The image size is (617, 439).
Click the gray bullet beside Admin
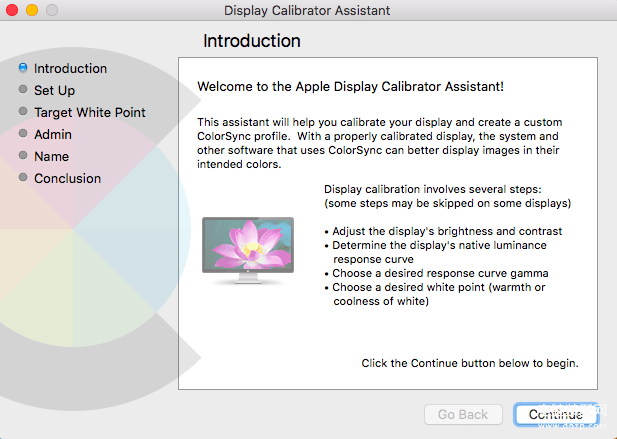pyautogui.click(x=23, y=133)
